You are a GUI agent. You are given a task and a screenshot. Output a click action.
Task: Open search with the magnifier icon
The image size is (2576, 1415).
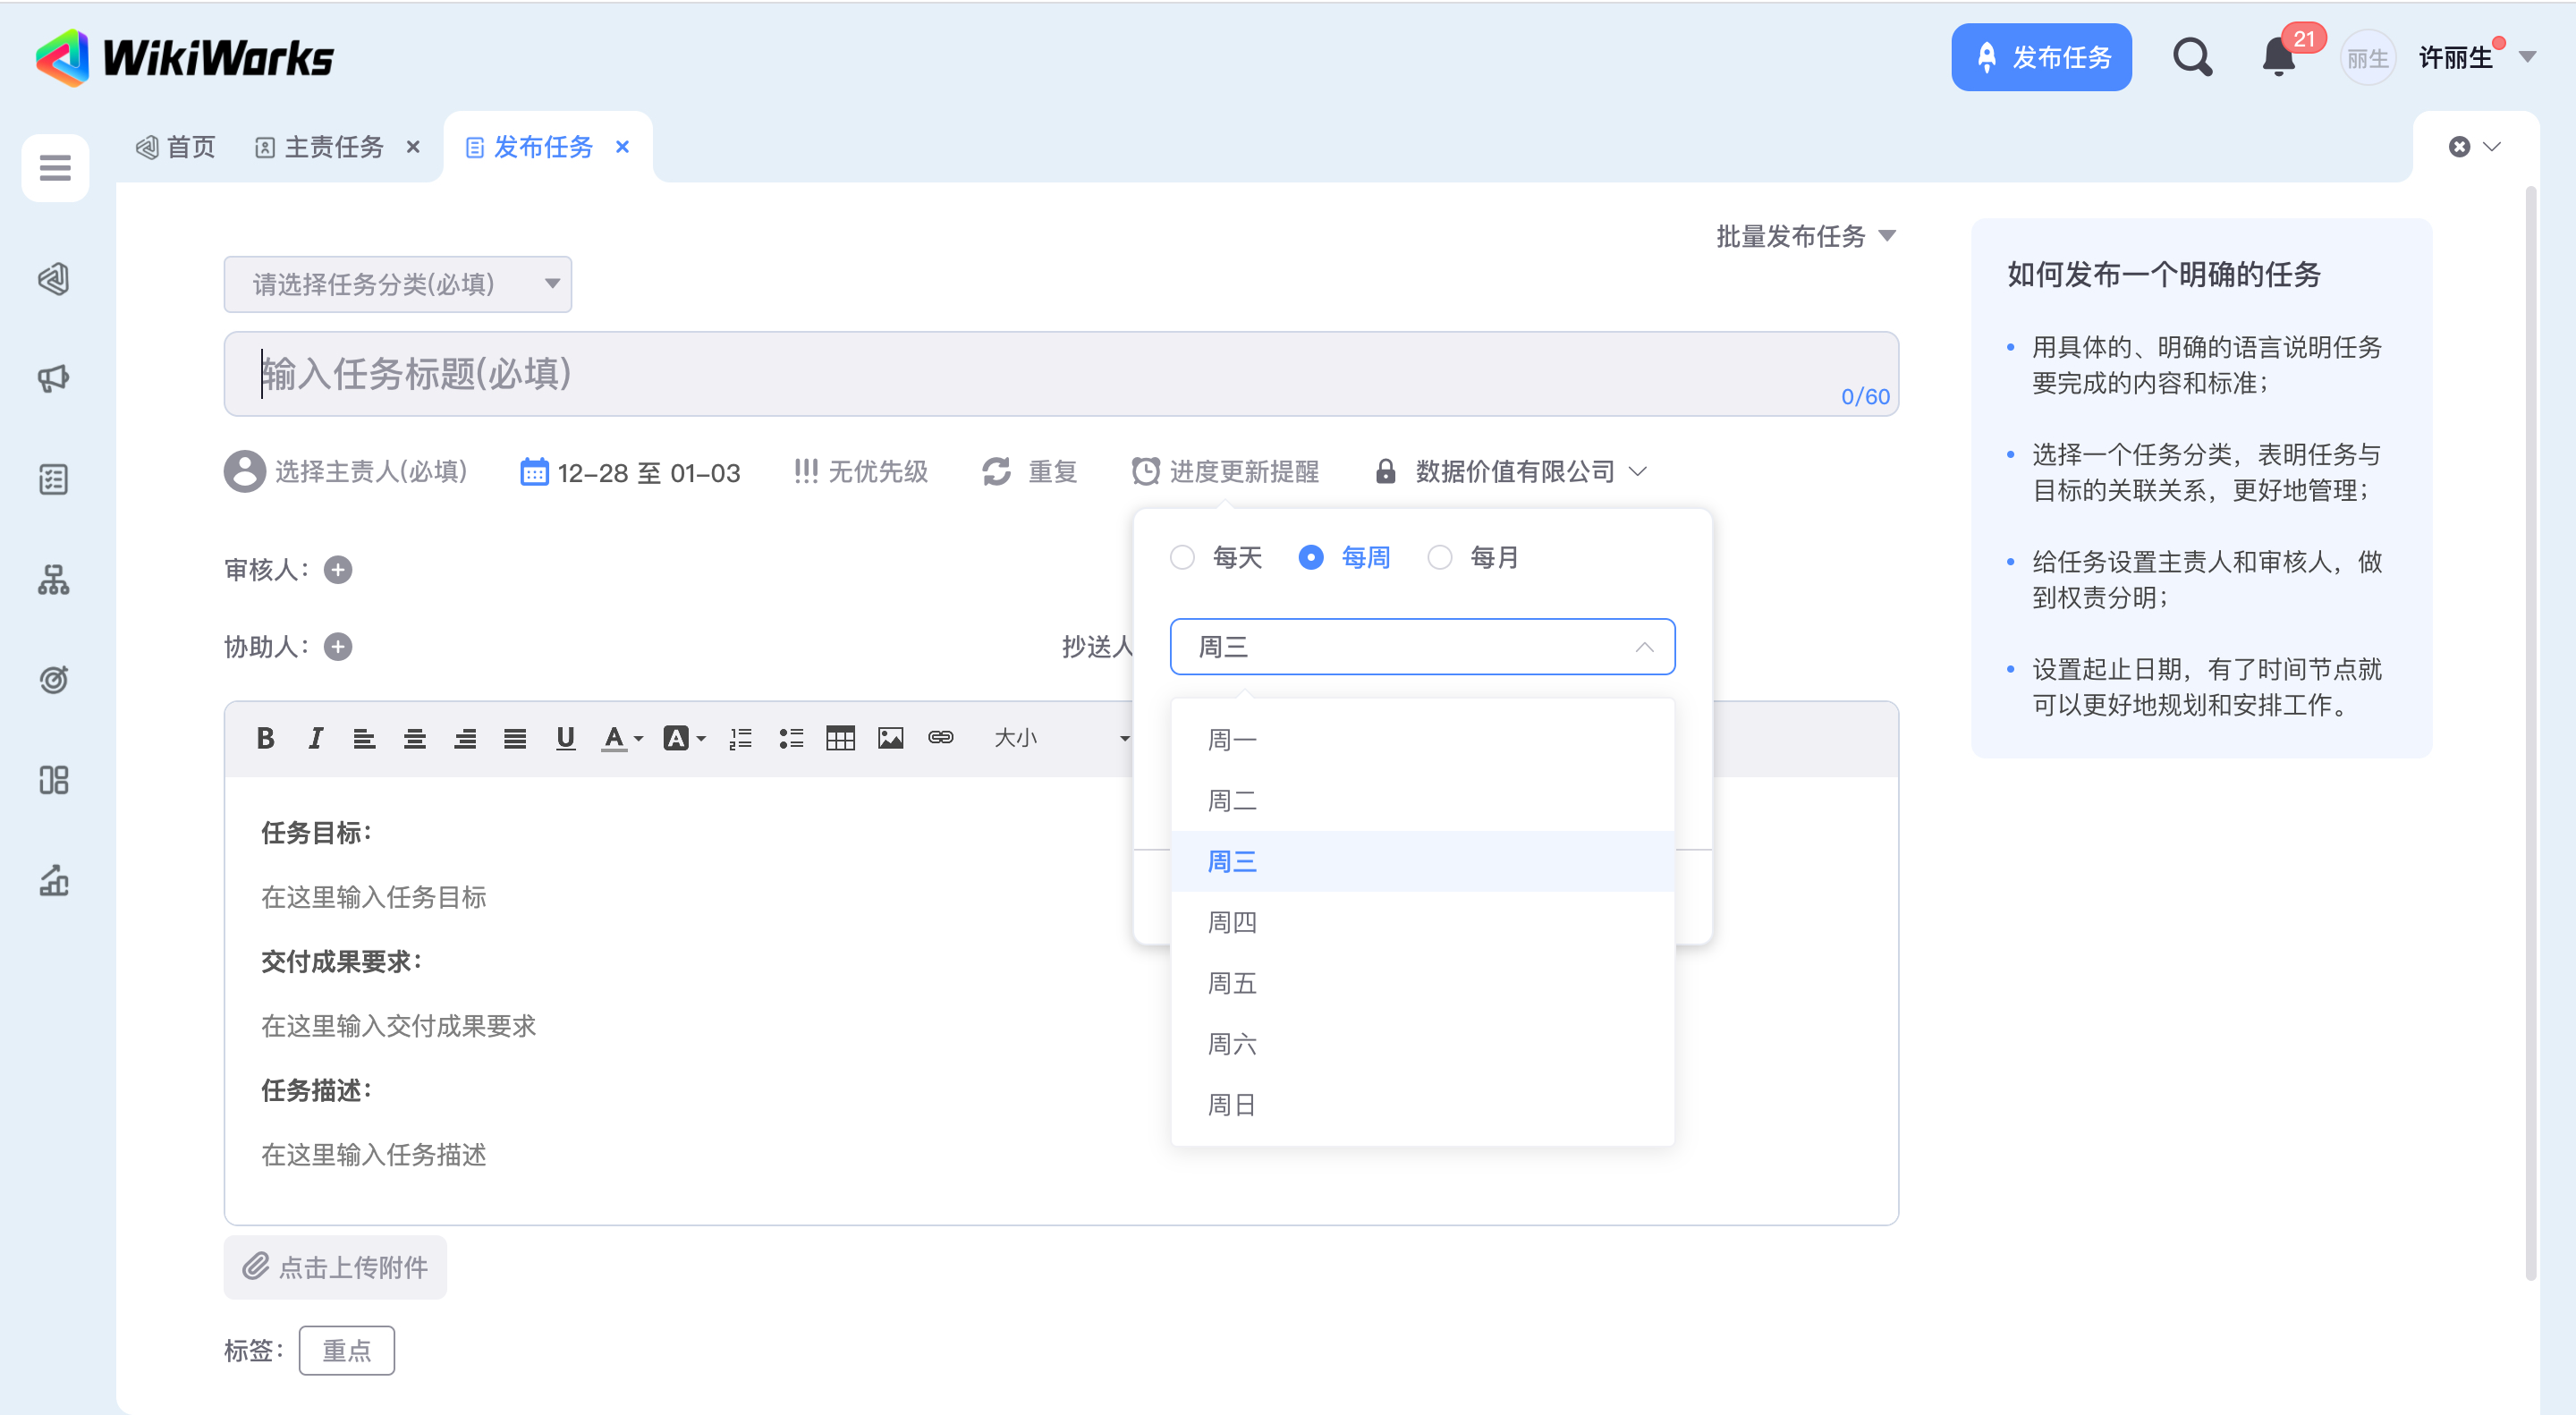[x=2191, y=58]
